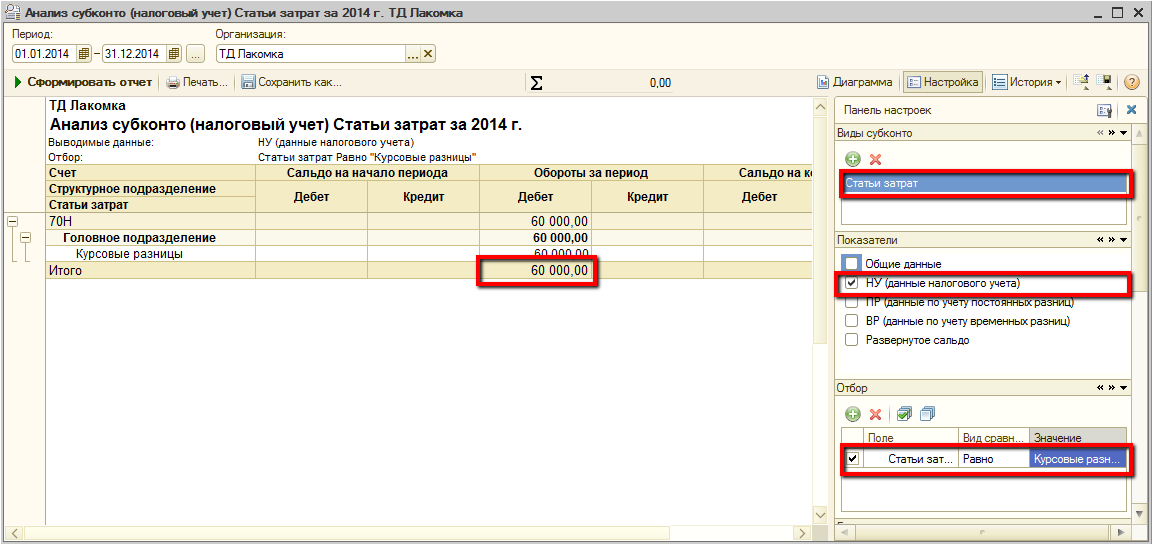
Task: Open the calendar for start date 01.01.2014
Action: [x=84, y=54]
